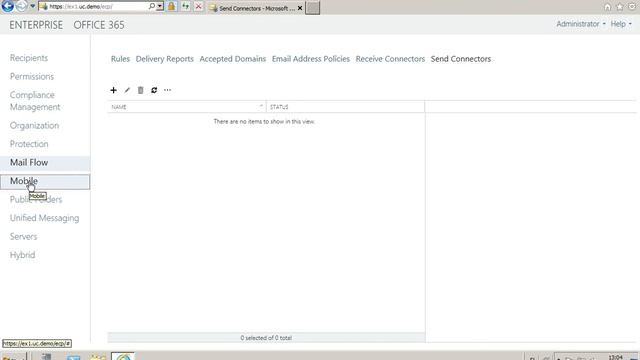Open the Delivery Reports tab
Viewport: 640px width, 360px height.
[164, 59]
